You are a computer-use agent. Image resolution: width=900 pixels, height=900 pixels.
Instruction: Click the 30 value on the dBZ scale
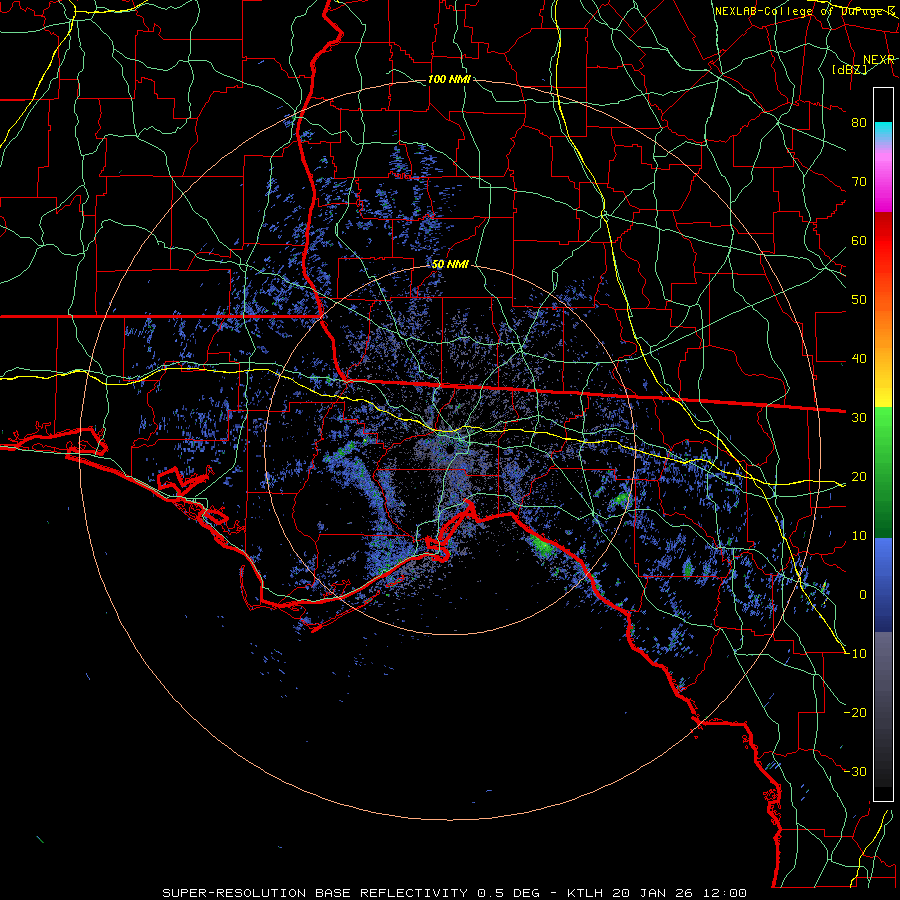coord(859,417)
